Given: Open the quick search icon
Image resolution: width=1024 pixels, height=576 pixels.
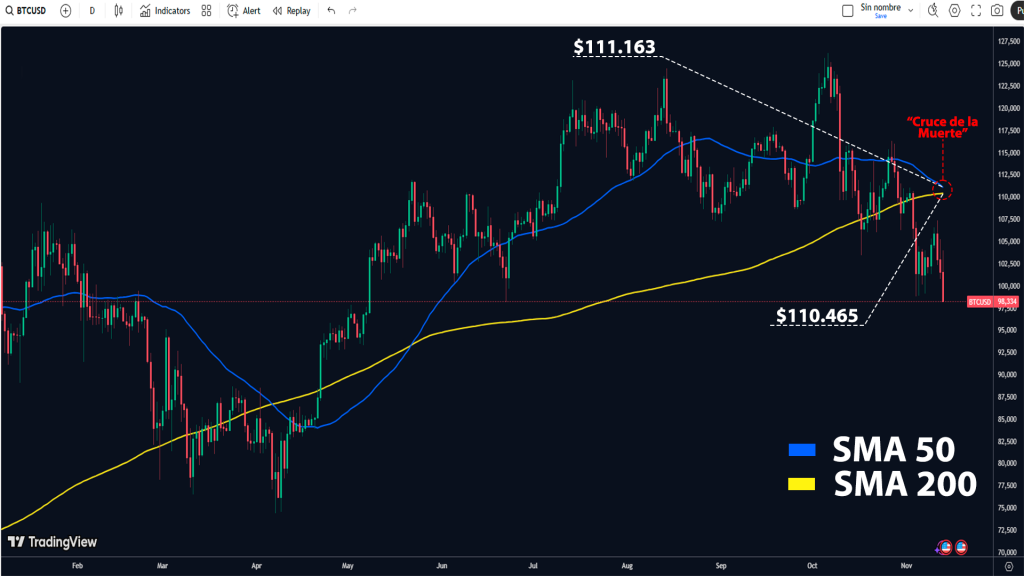Looking at the screenshot, I should pyautogui.click(x=932, y=11).
